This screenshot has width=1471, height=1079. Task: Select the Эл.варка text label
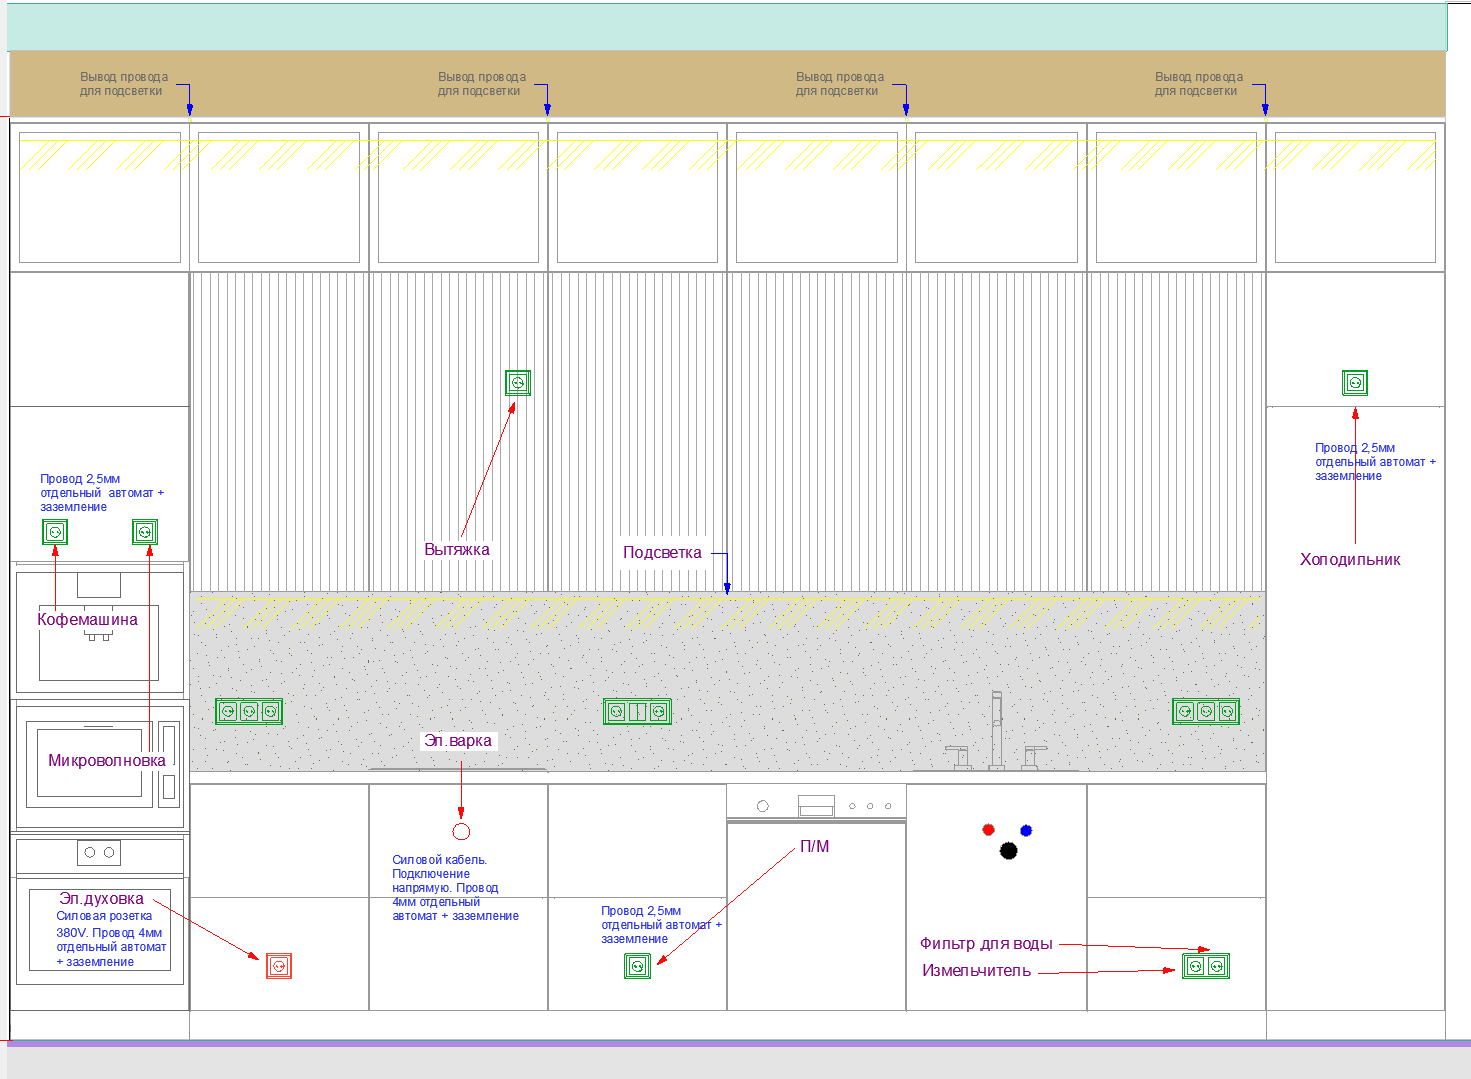coord(458,741)
